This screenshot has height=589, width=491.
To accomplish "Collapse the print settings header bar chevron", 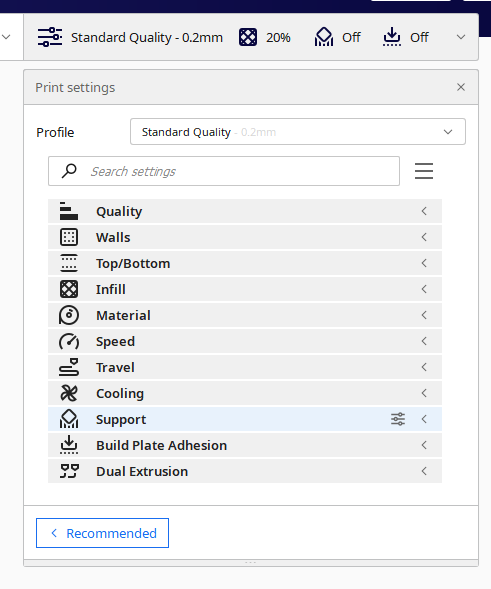I will click(x=461, y=37).
